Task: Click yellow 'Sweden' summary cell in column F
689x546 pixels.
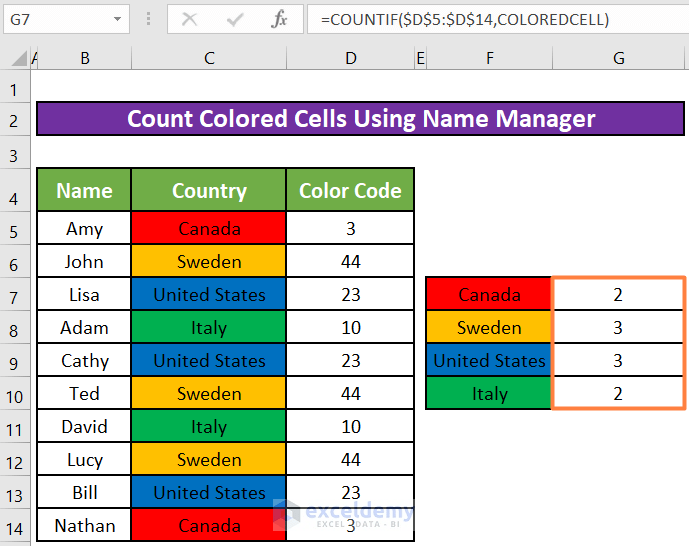Action: 489,327
